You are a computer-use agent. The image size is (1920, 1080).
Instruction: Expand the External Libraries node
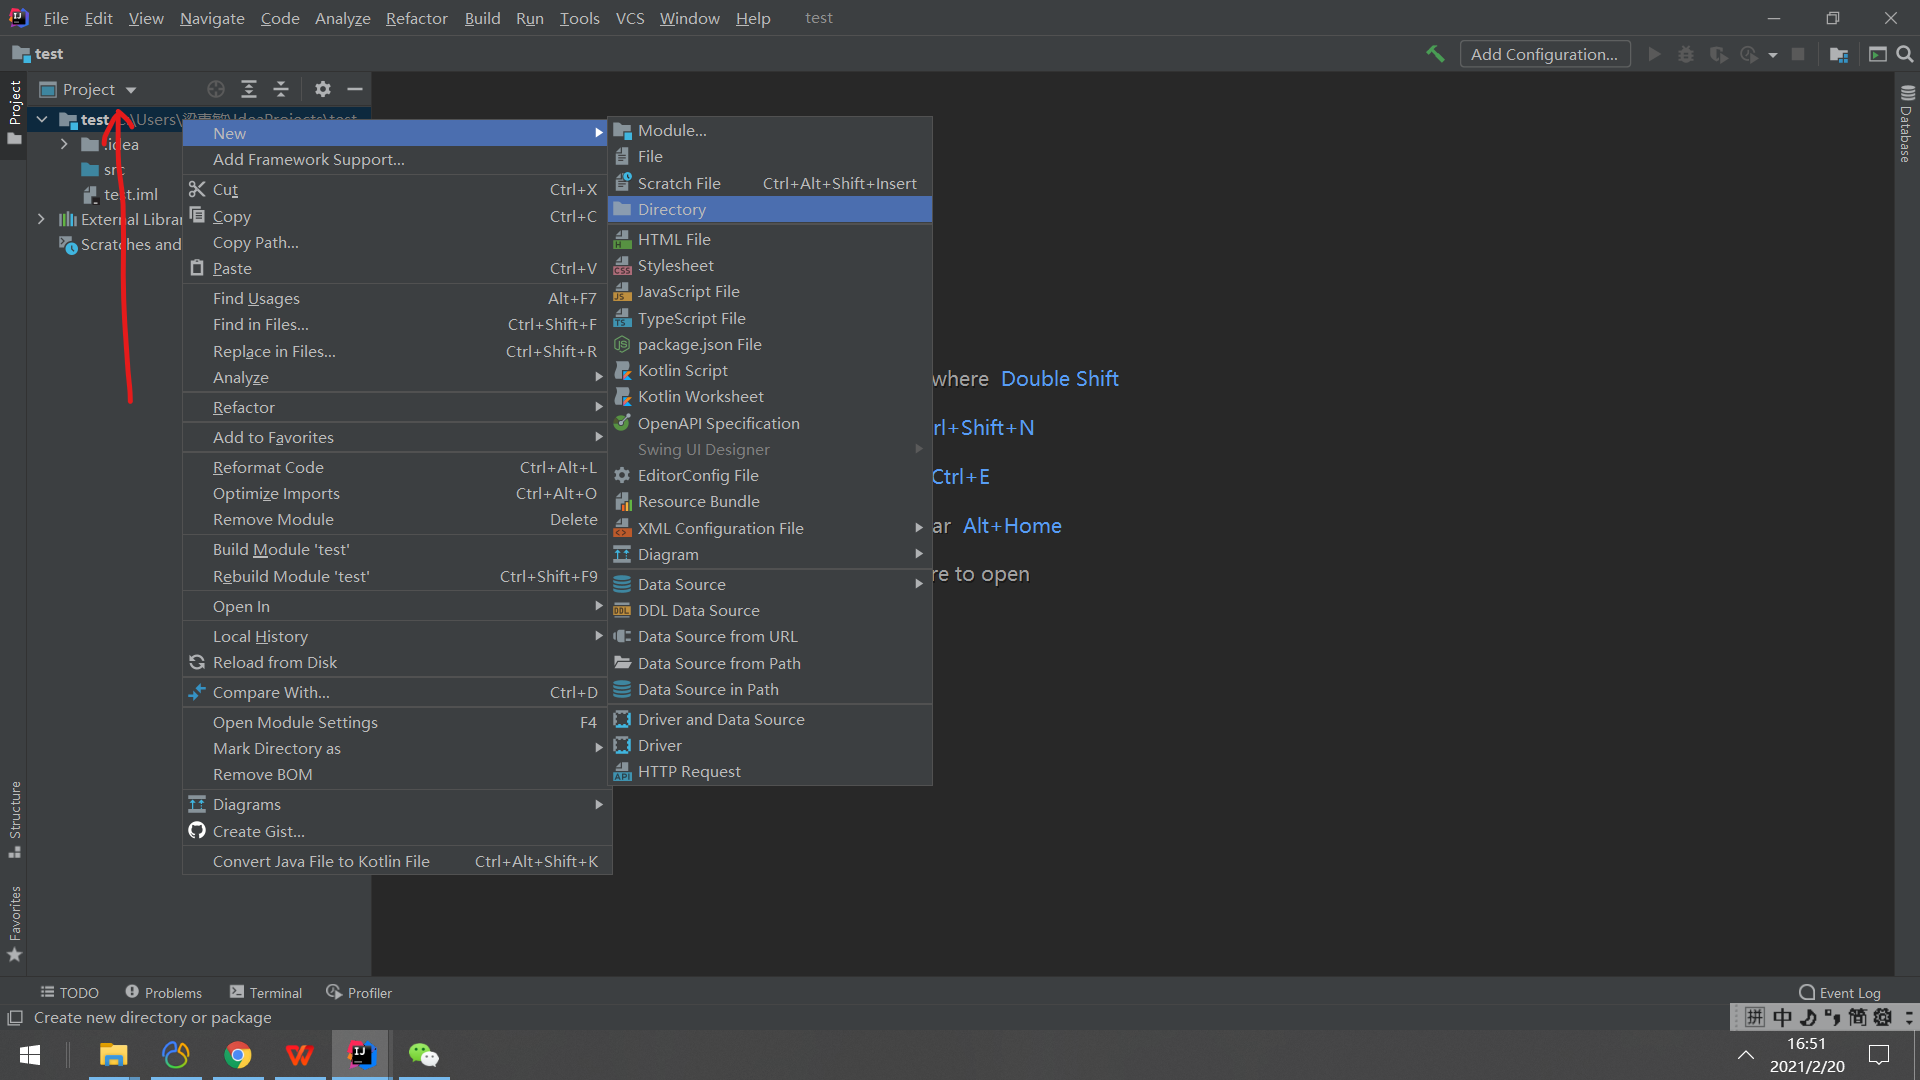pos(41,219)
